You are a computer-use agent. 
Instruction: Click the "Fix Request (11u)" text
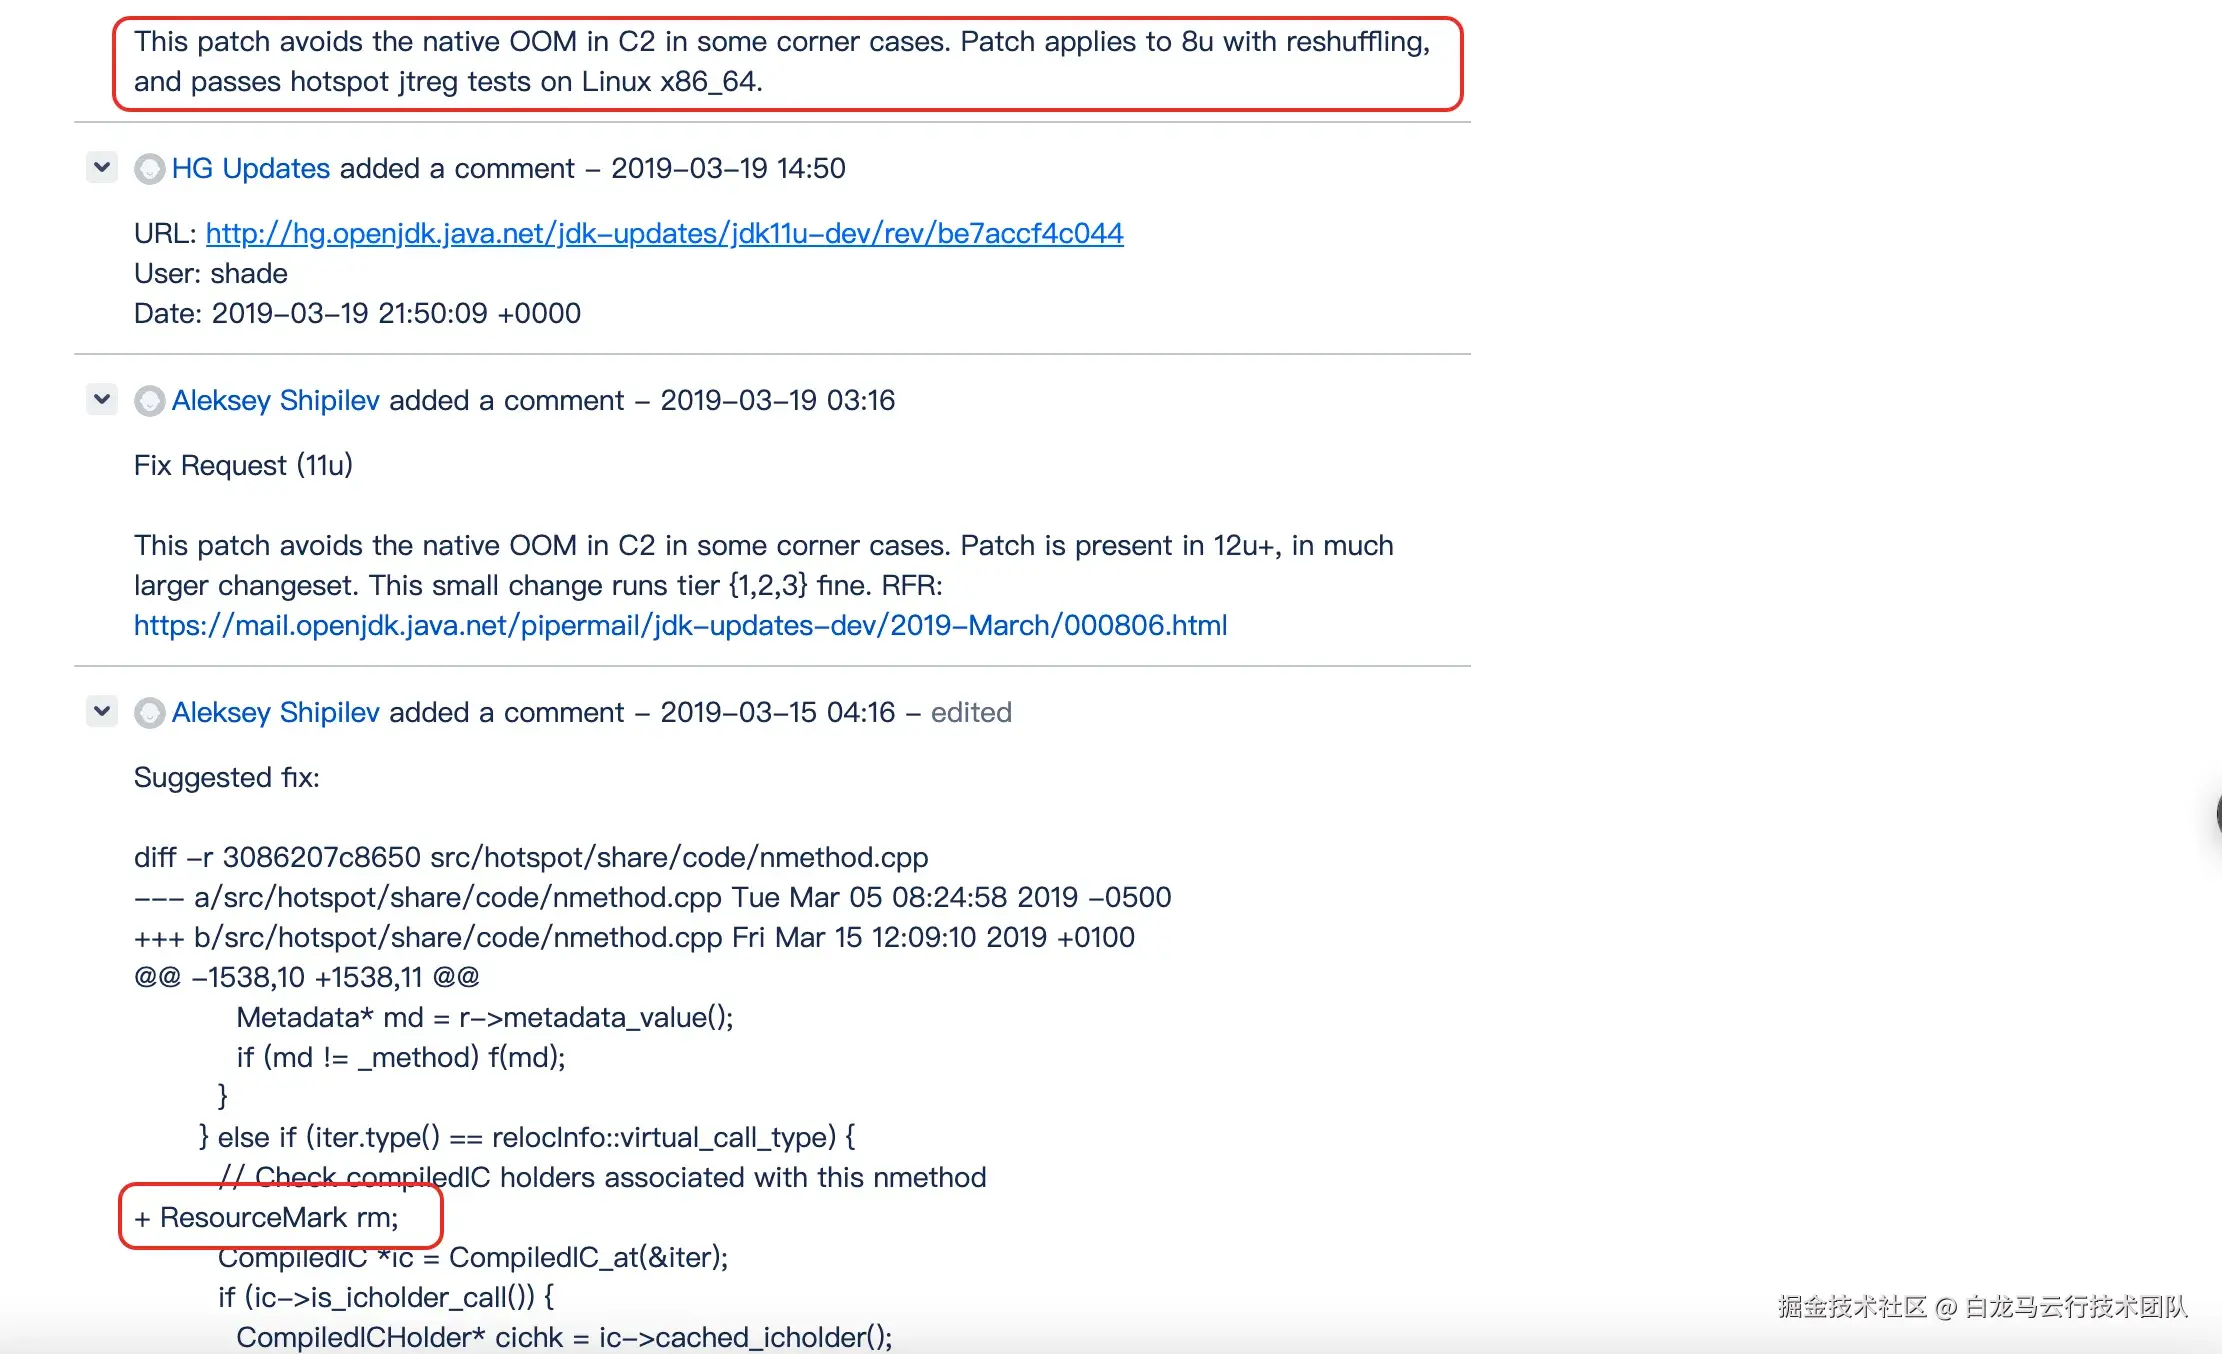(243, 465)
